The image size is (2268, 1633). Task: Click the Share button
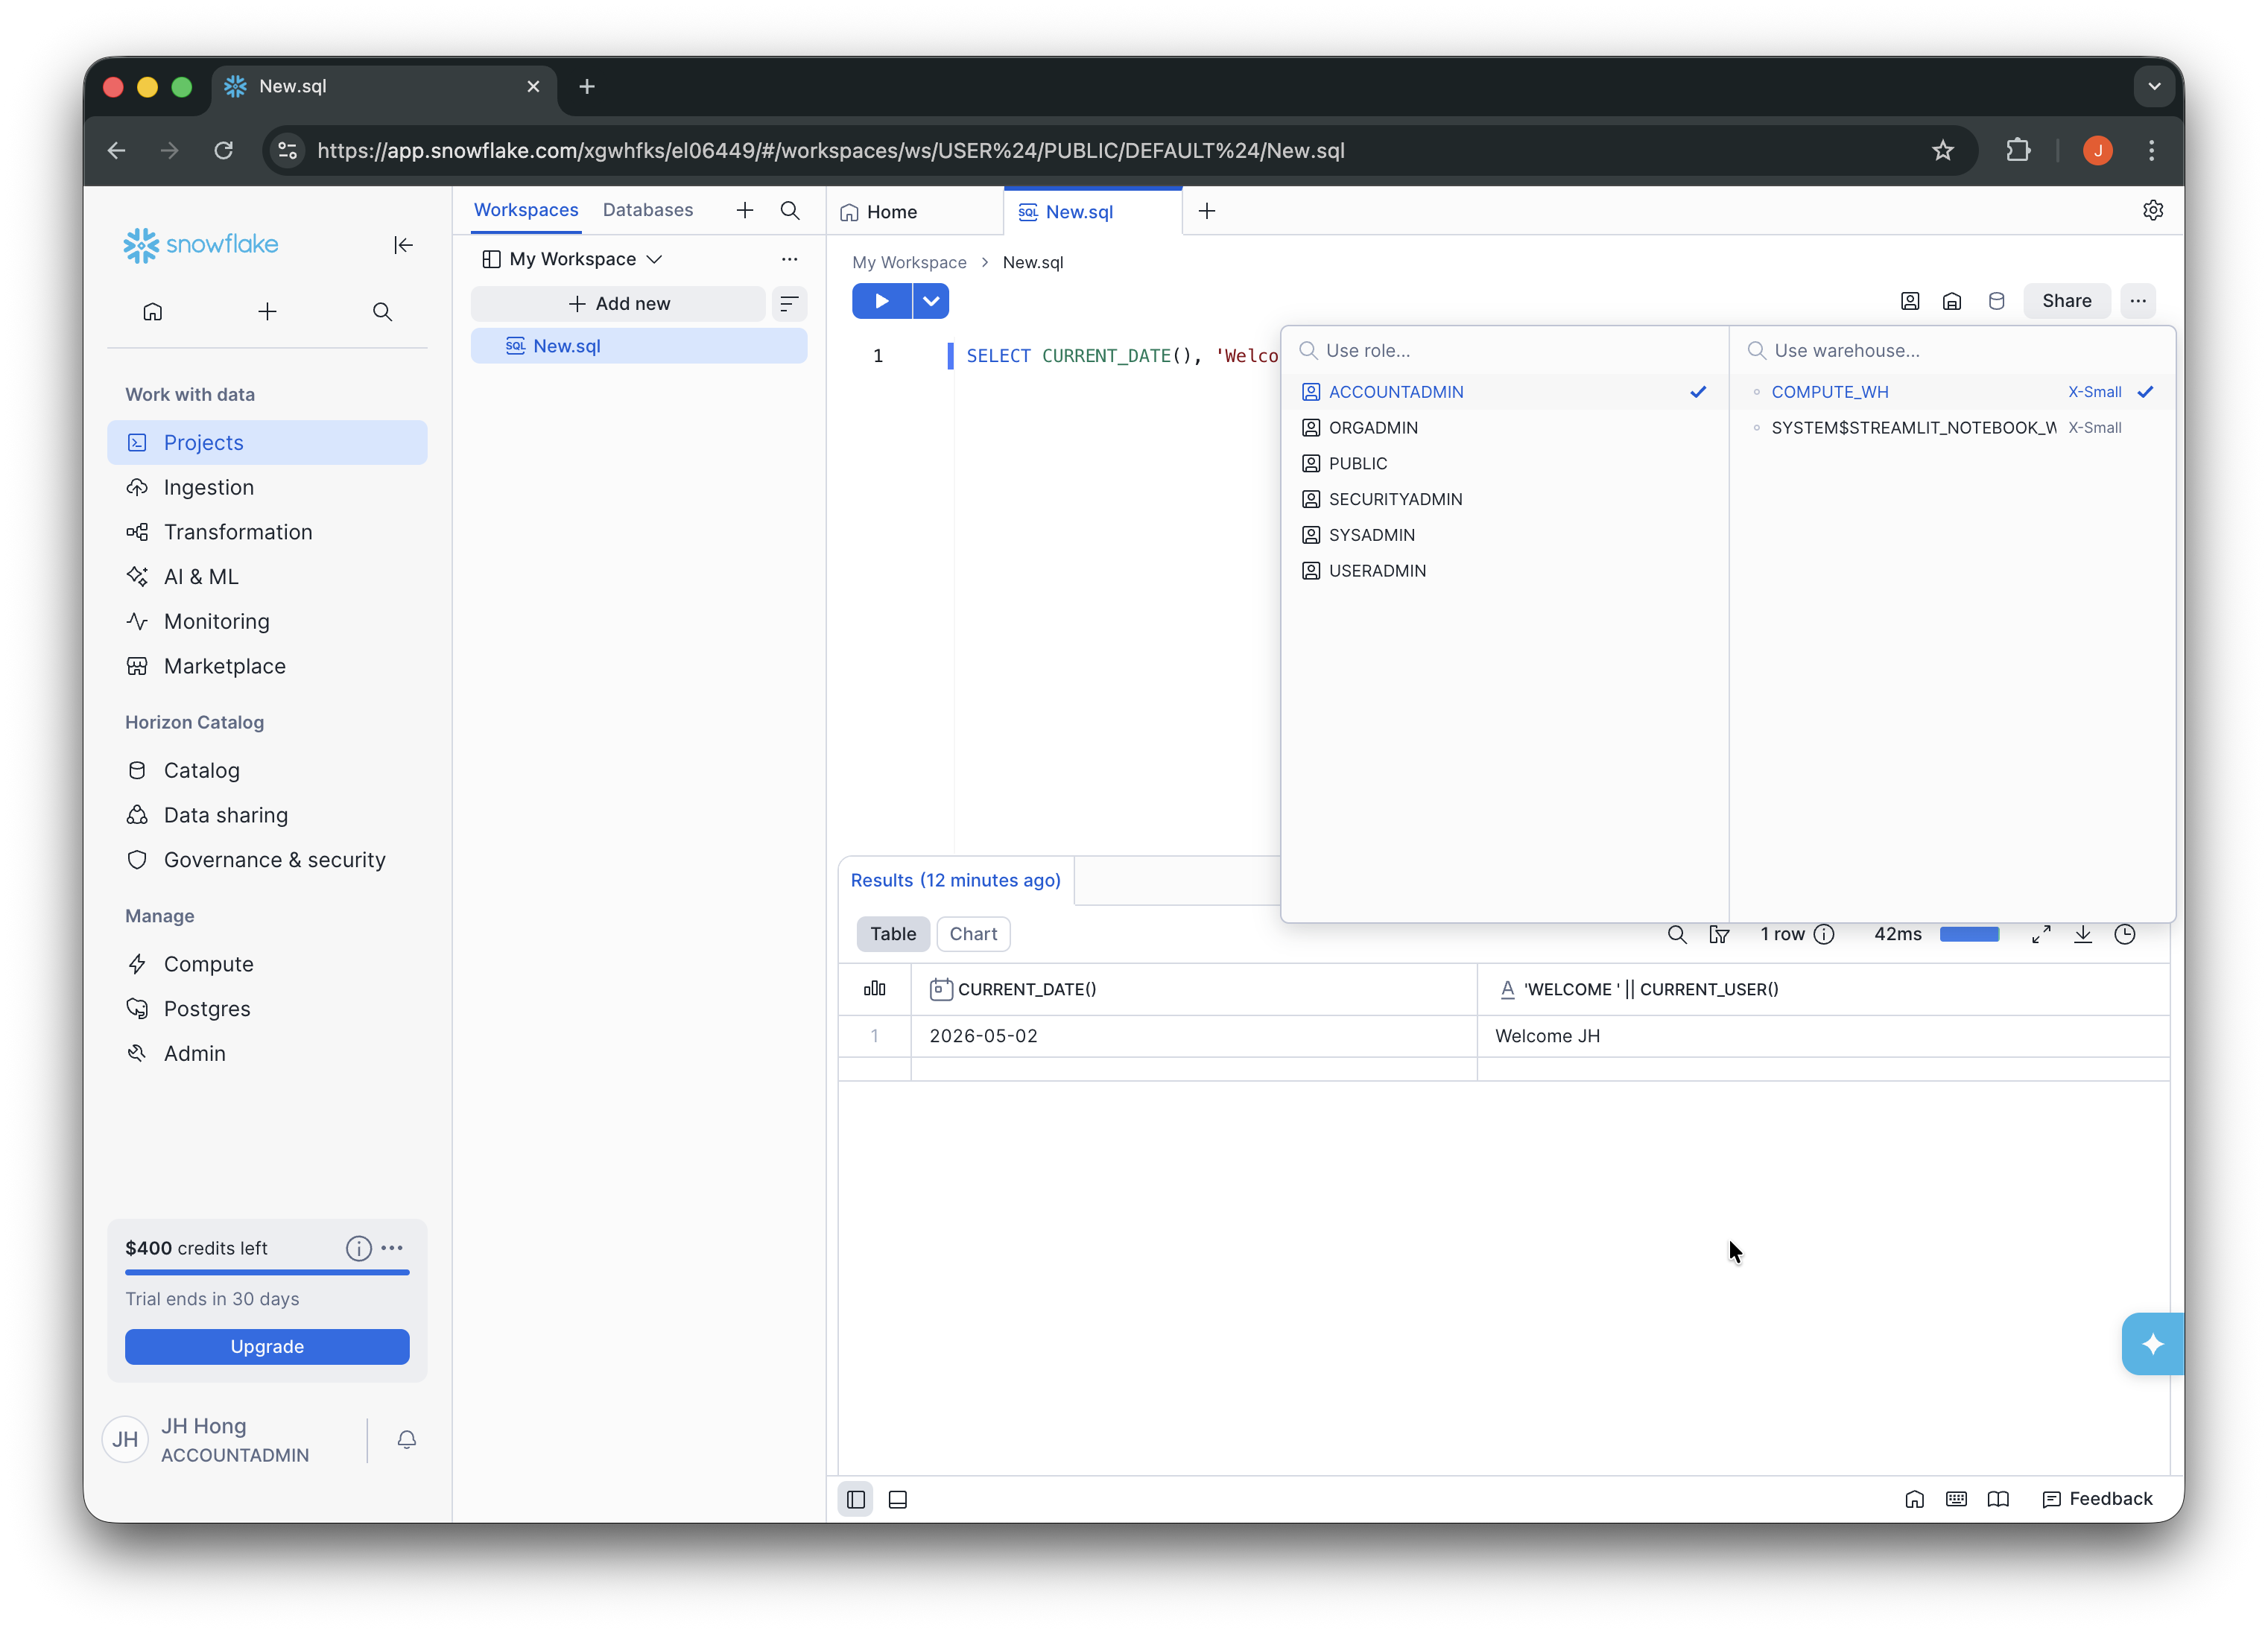click(x=2066, y=301)
